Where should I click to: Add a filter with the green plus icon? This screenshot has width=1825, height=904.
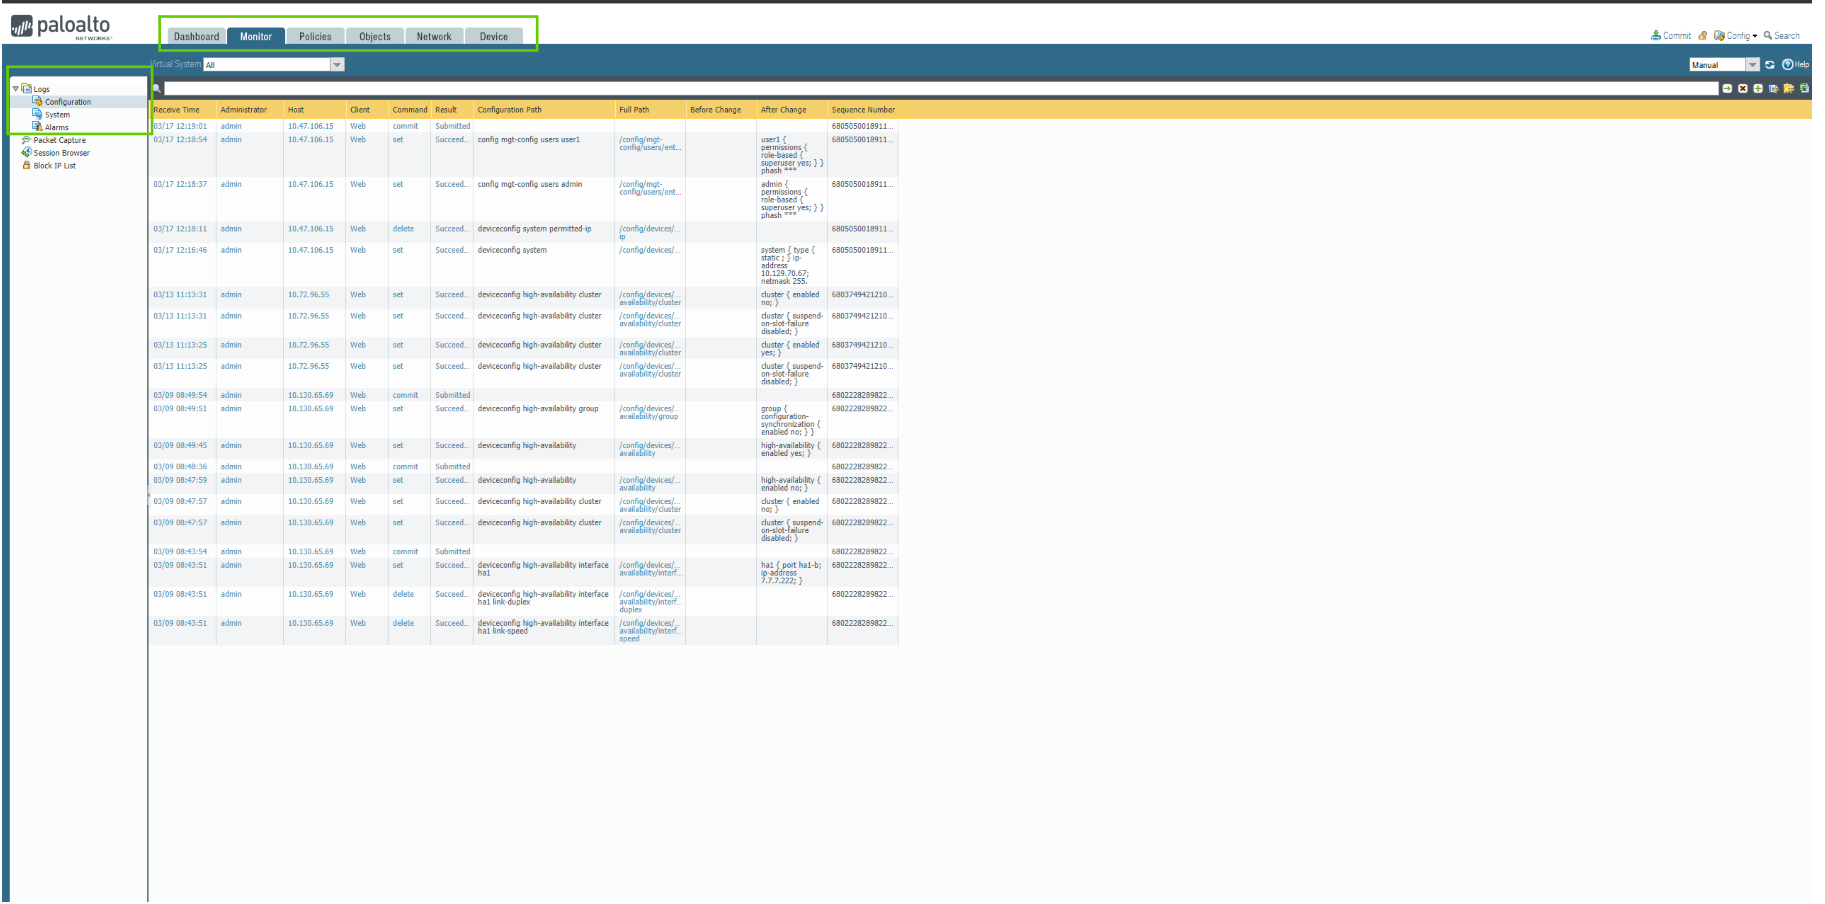tap(1758, 89)
